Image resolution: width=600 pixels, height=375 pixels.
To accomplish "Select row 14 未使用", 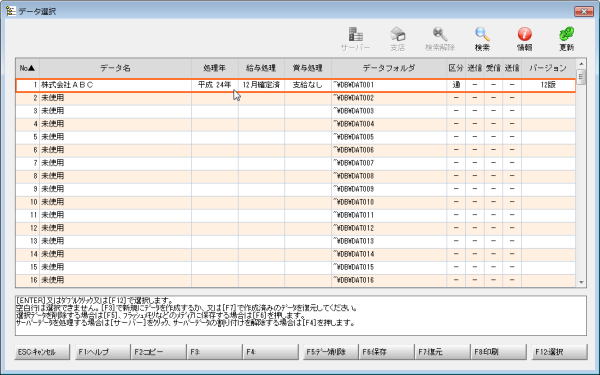I will (x=295, y=254).
